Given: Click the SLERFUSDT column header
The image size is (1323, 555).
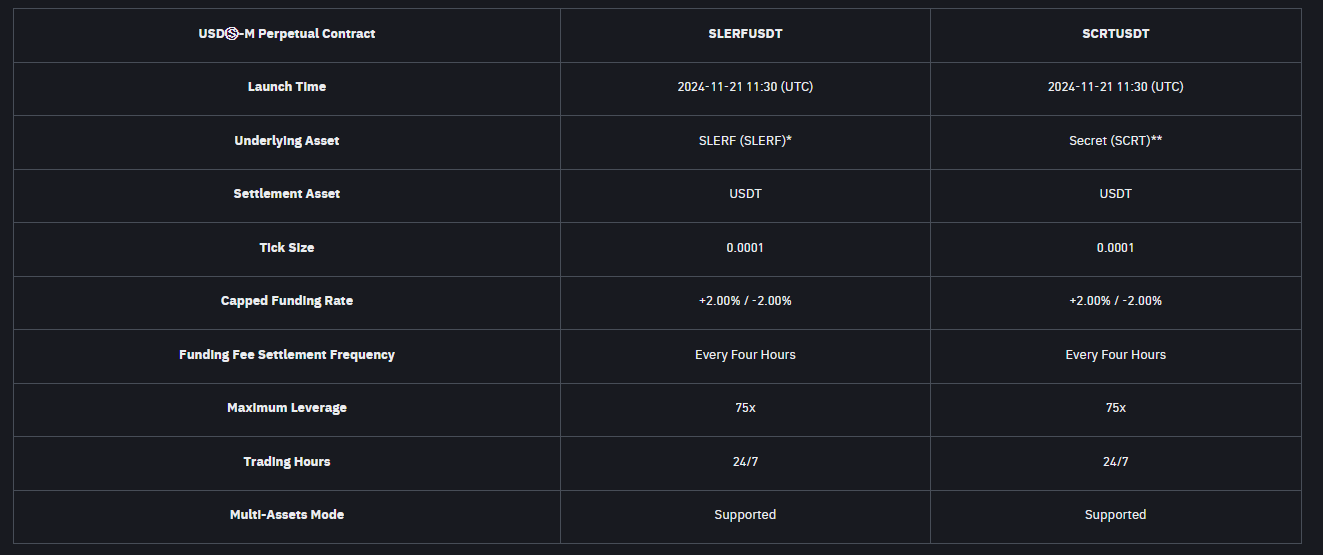Looking at the screenshot, I should click(x=745, y=34).
